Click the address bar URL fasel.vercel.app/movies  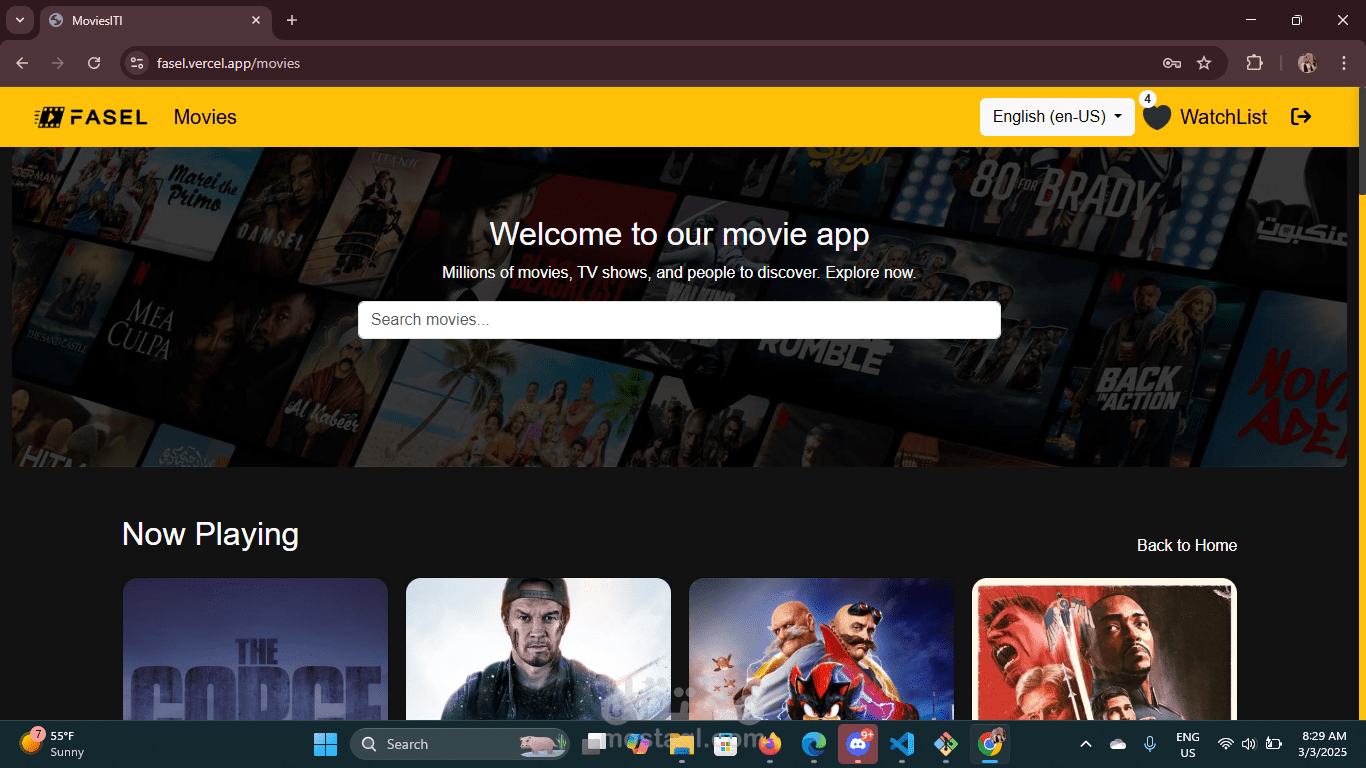pyautogui.click(x=228, y=63)
